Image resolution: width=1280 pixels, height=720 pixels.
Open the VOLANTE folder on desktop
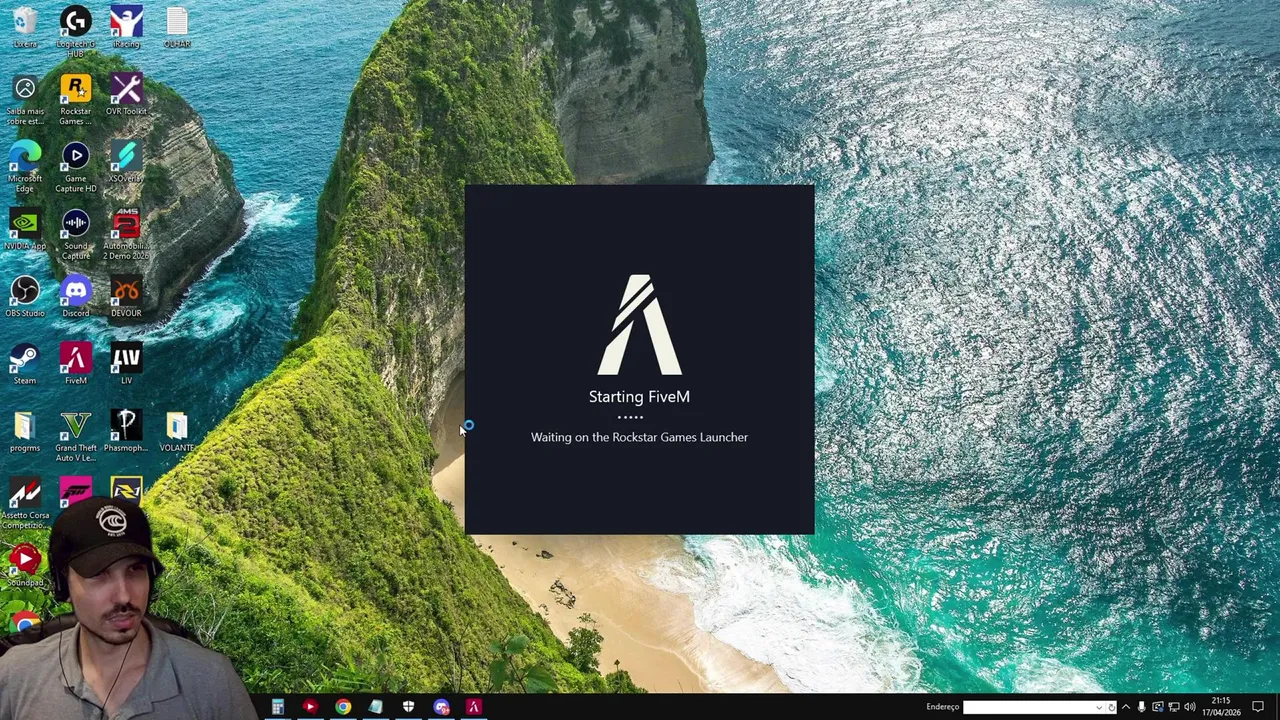[x=177, y=431]
